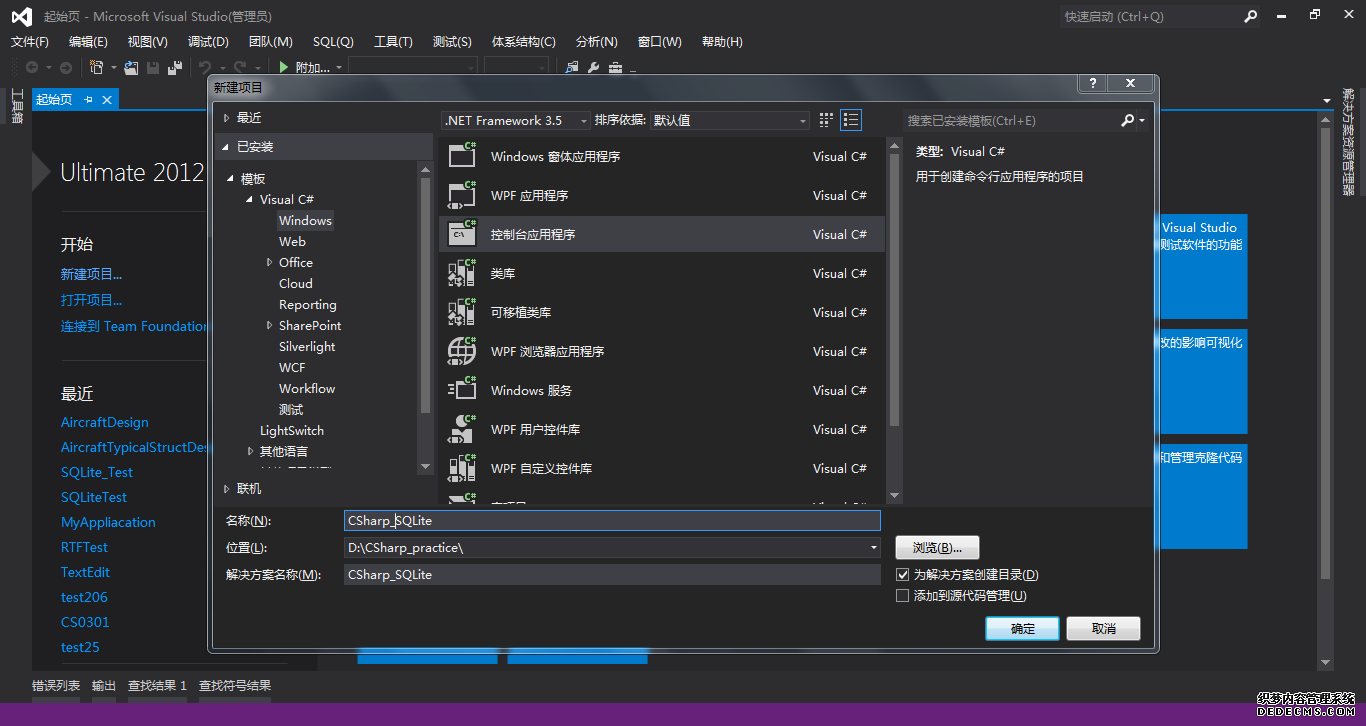Select the Windows 服务 template icon
The width and height of the screenshot is (1366, 726).
462,390
